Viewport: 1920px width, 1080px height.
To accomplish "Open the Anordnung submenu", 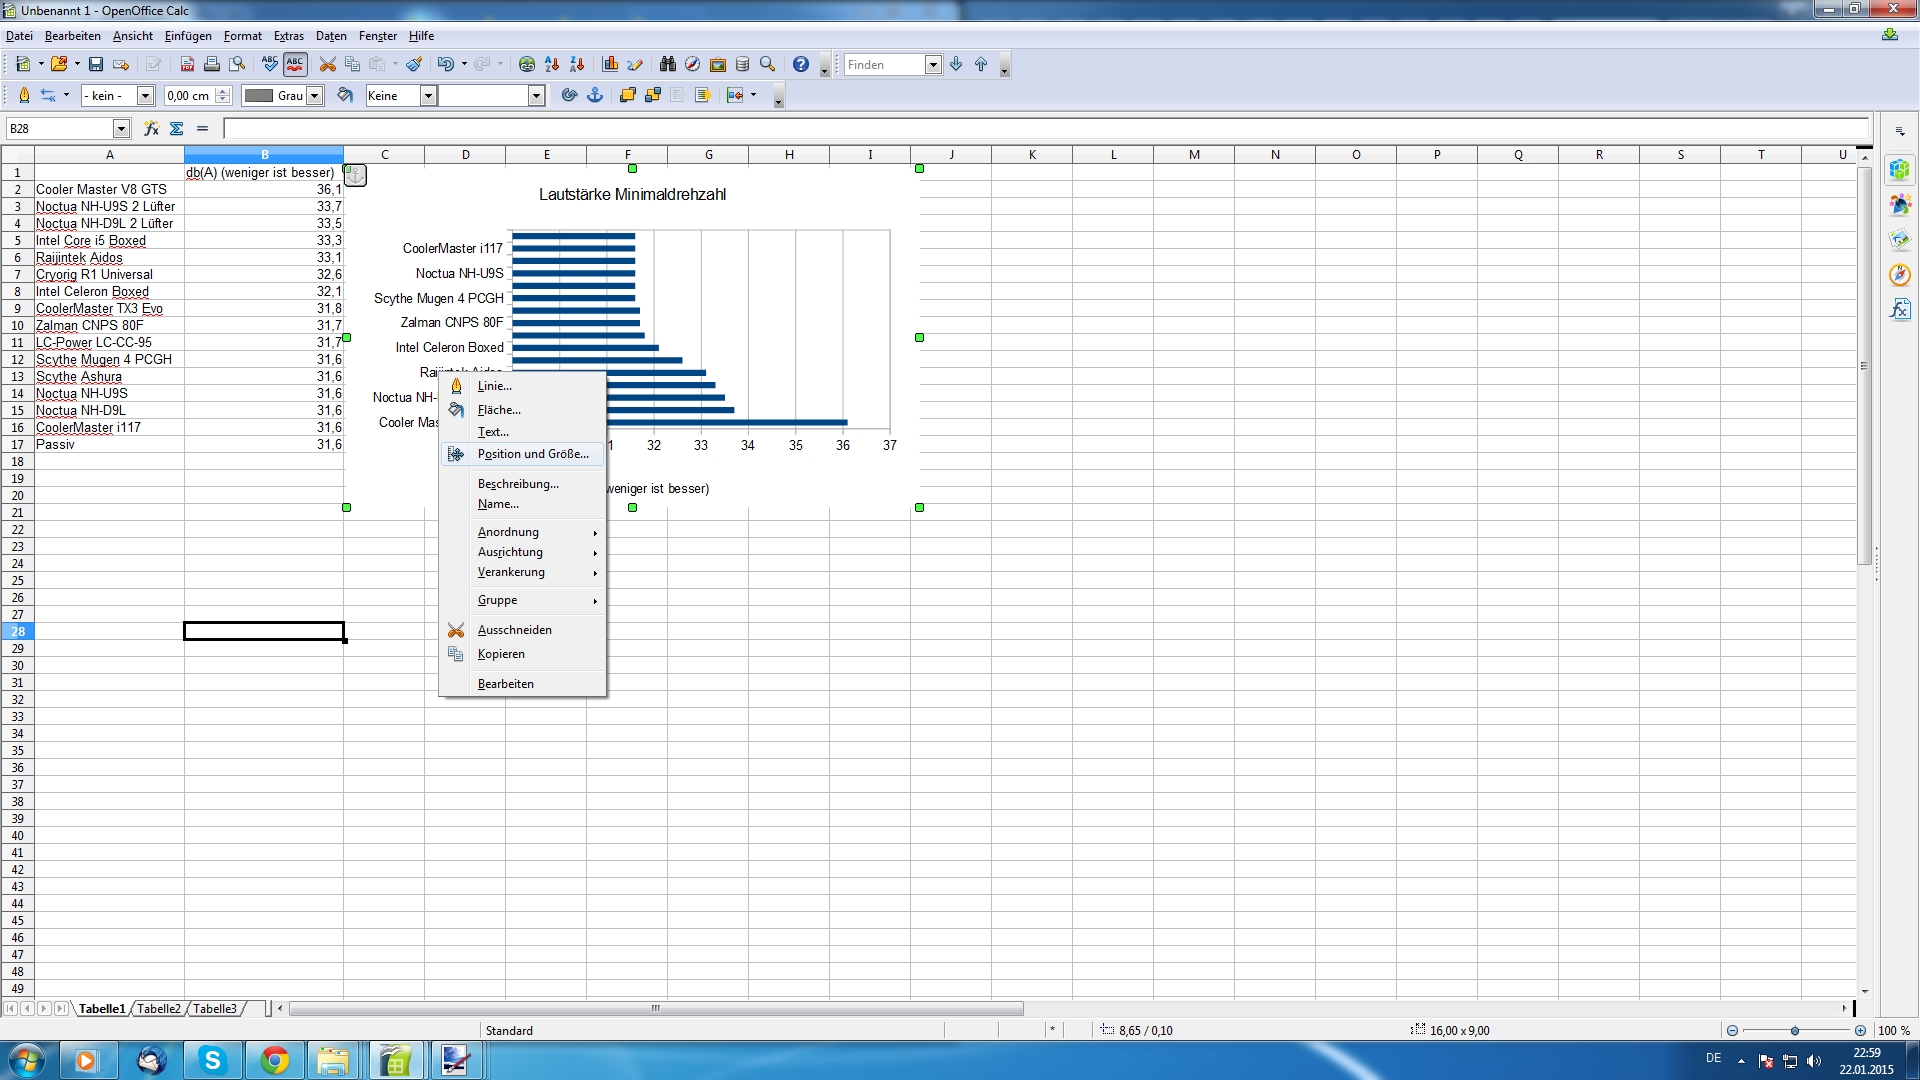I will (x=523, y=532).
